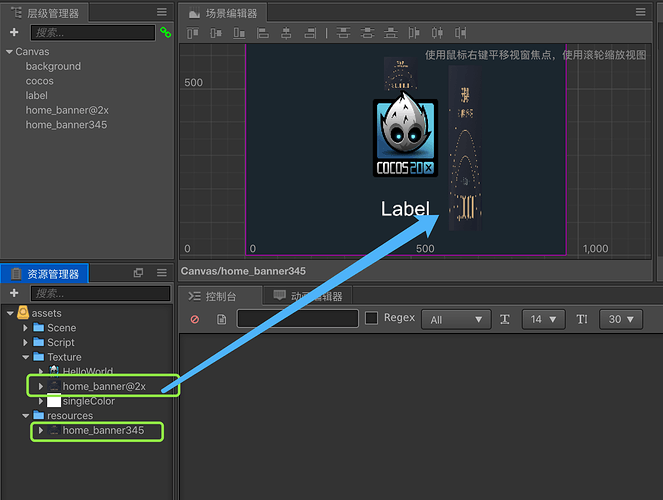Switch to the 资源管理器 tab

[45, 274]
